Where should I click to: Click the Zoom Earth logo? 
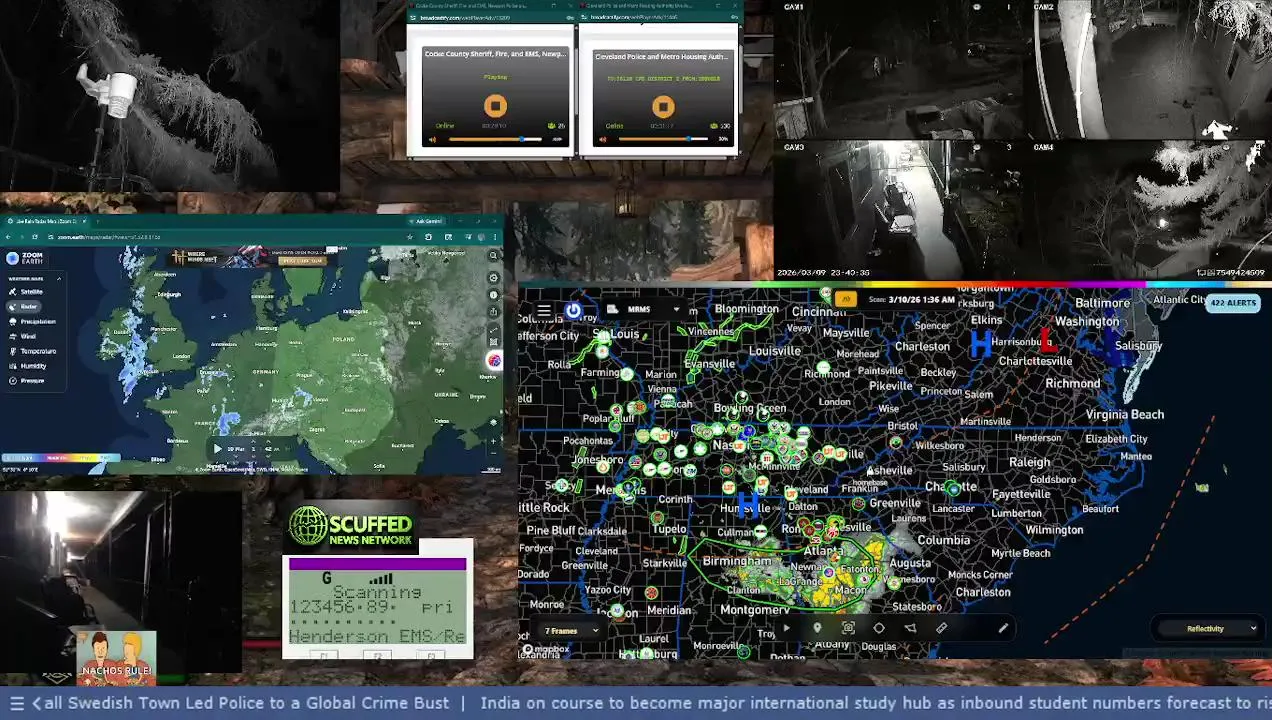(26, 258)
